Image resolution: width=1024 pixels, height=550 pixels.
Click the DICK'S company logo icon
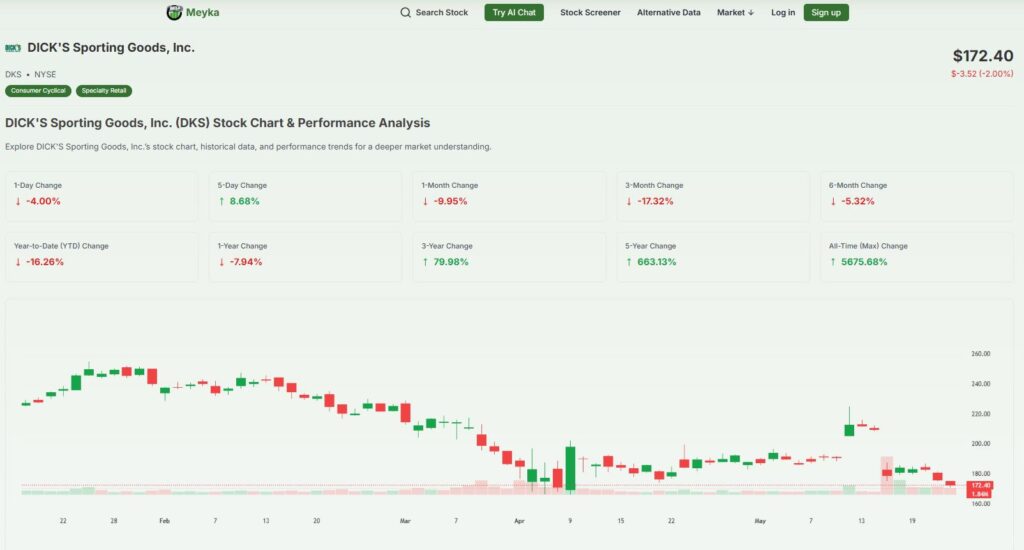click(x=13, y=47)
